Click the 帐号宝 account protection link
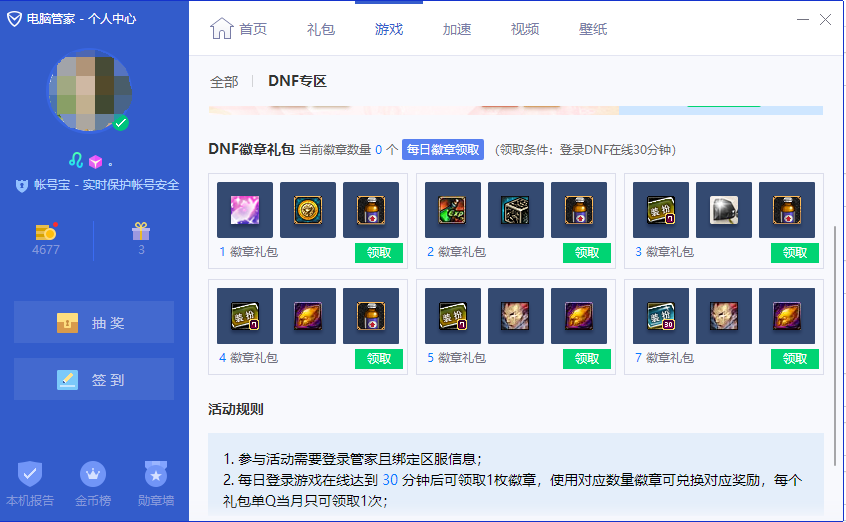 pyautogui.click(x=97, y=185)
